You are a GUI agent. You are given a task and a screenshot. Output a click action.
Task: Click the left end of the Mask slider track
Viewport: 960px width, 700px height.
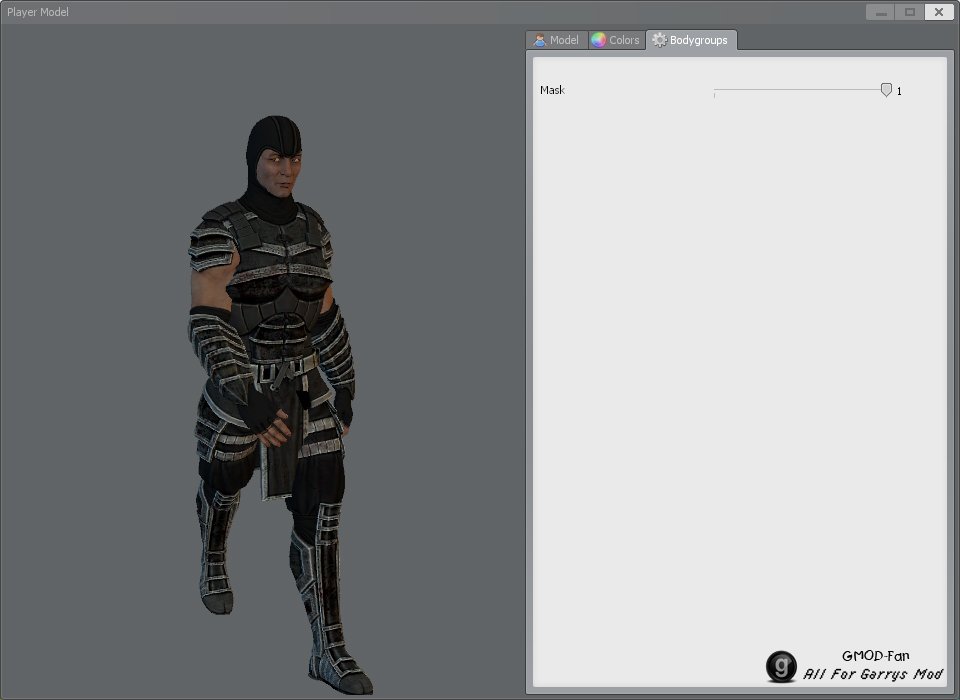point(715,91)
